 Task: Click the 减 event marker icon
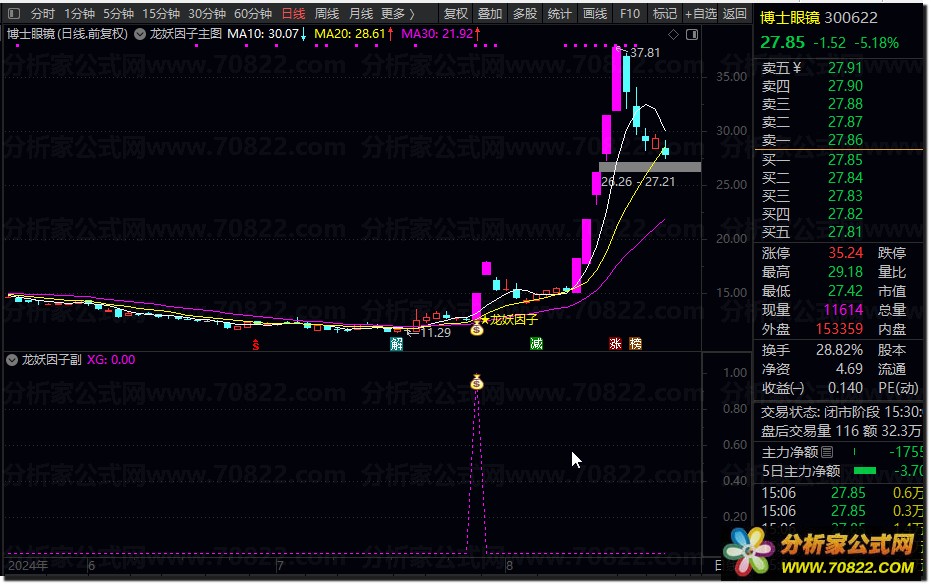[536, 344]
